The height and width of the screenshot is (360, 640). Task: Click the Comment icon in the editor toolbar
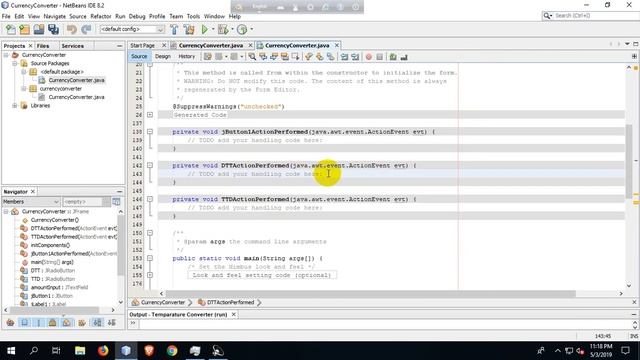pos(393,57)
